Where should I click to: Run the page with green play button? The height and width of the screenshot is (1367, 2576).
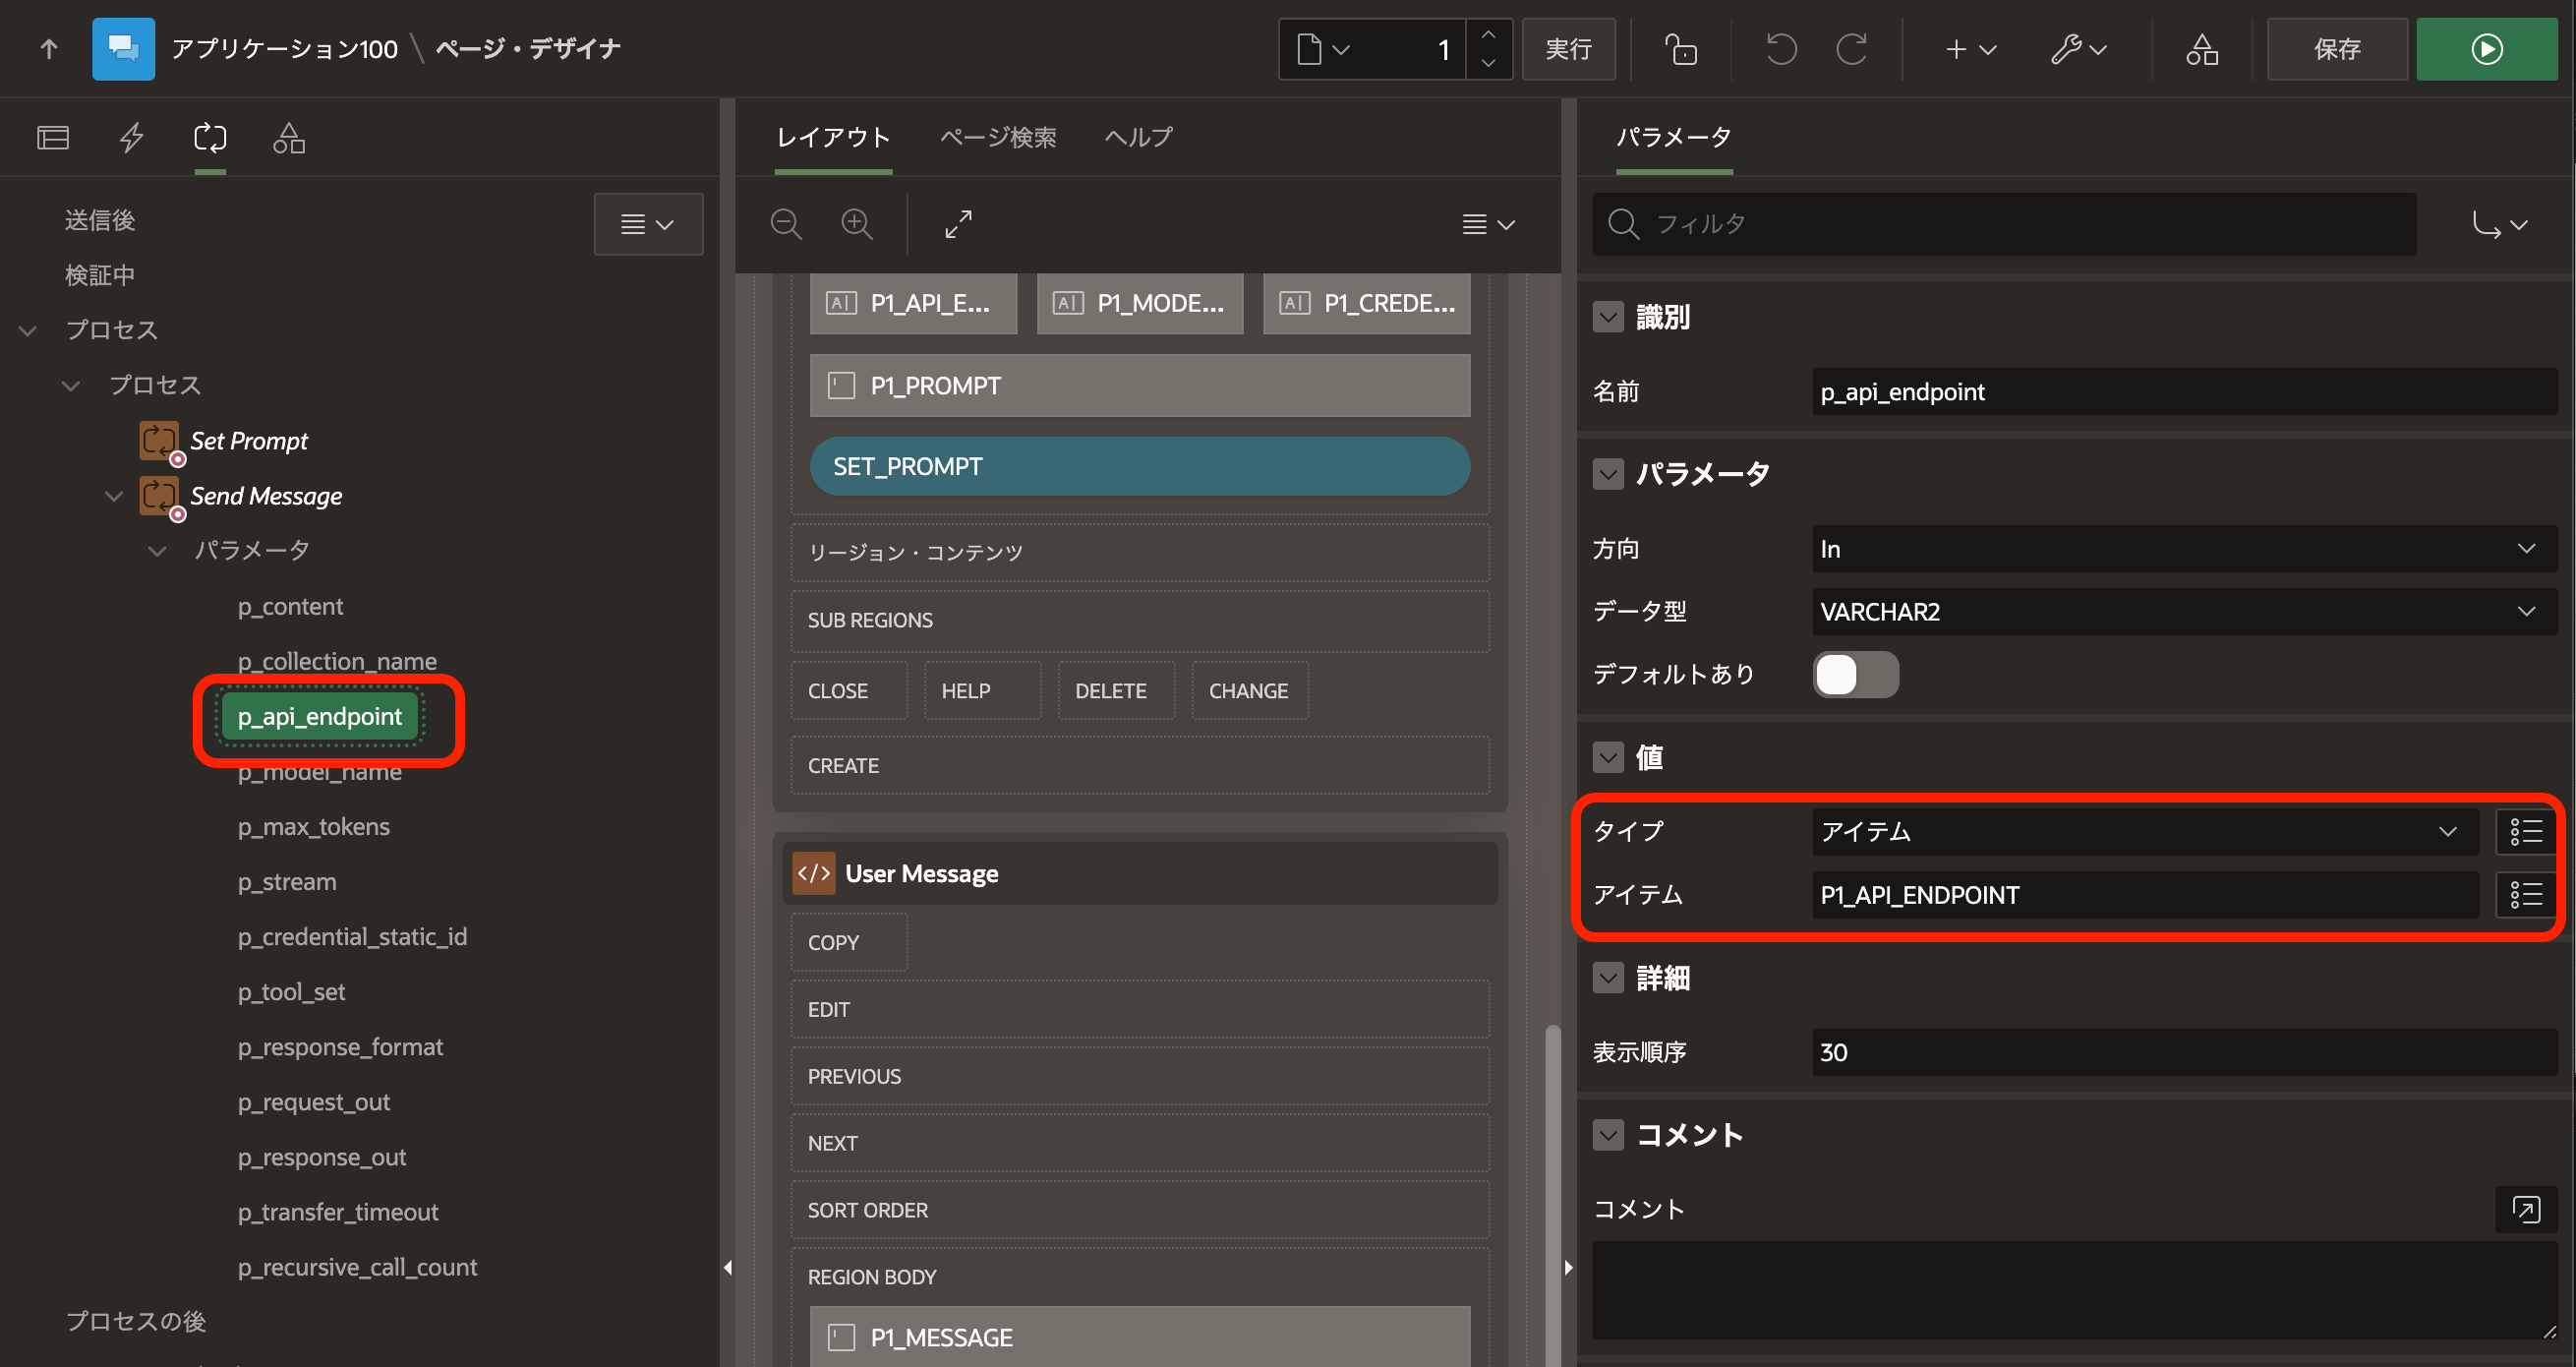coord(2486,49)
